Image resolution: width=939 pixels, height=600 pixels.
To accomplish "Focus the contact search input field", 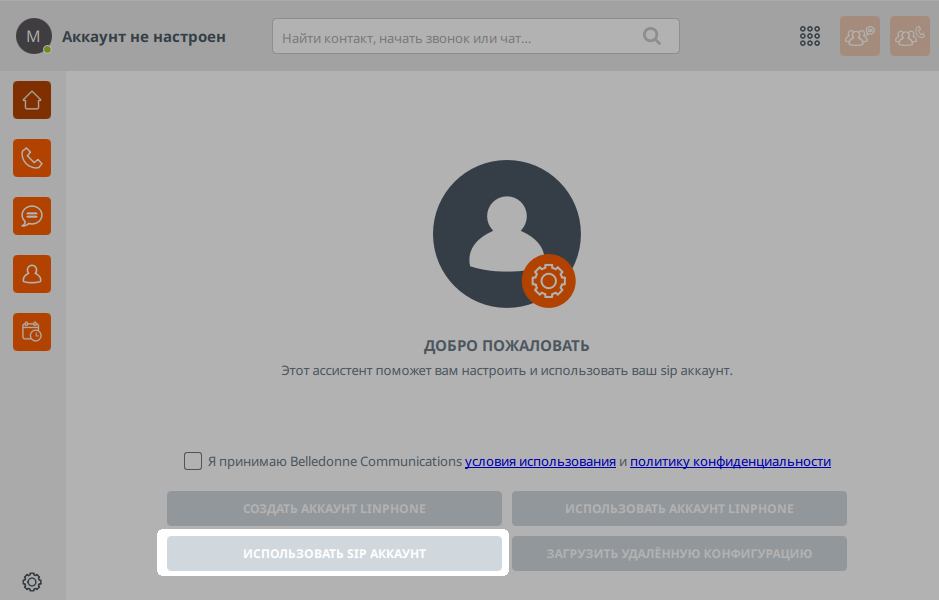I will point(475,37).
